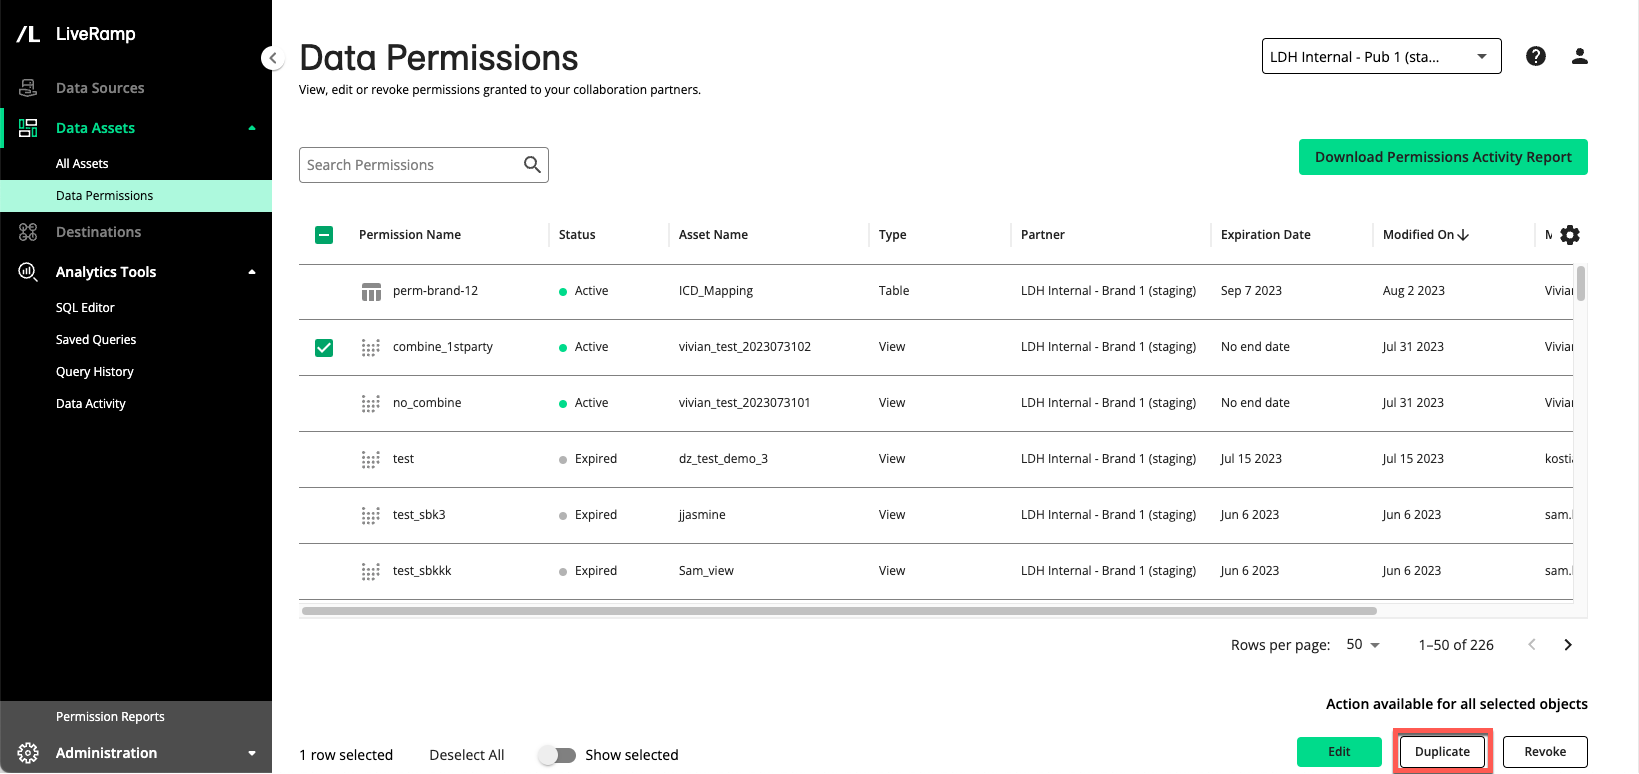This screenshot has height=774, width=1639.
Task: Click view icon beside test_sbk3
Action: tap(370, 516)
